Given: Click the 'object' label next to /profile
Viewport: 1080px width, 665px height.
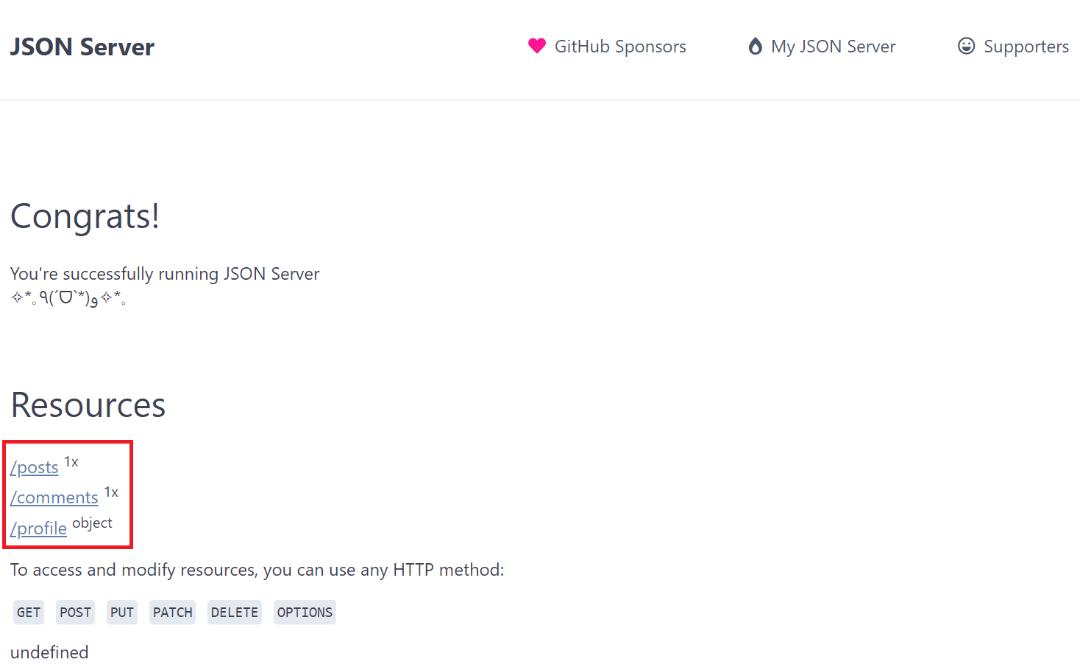Looking at the screenshot, I should point(92,523).
